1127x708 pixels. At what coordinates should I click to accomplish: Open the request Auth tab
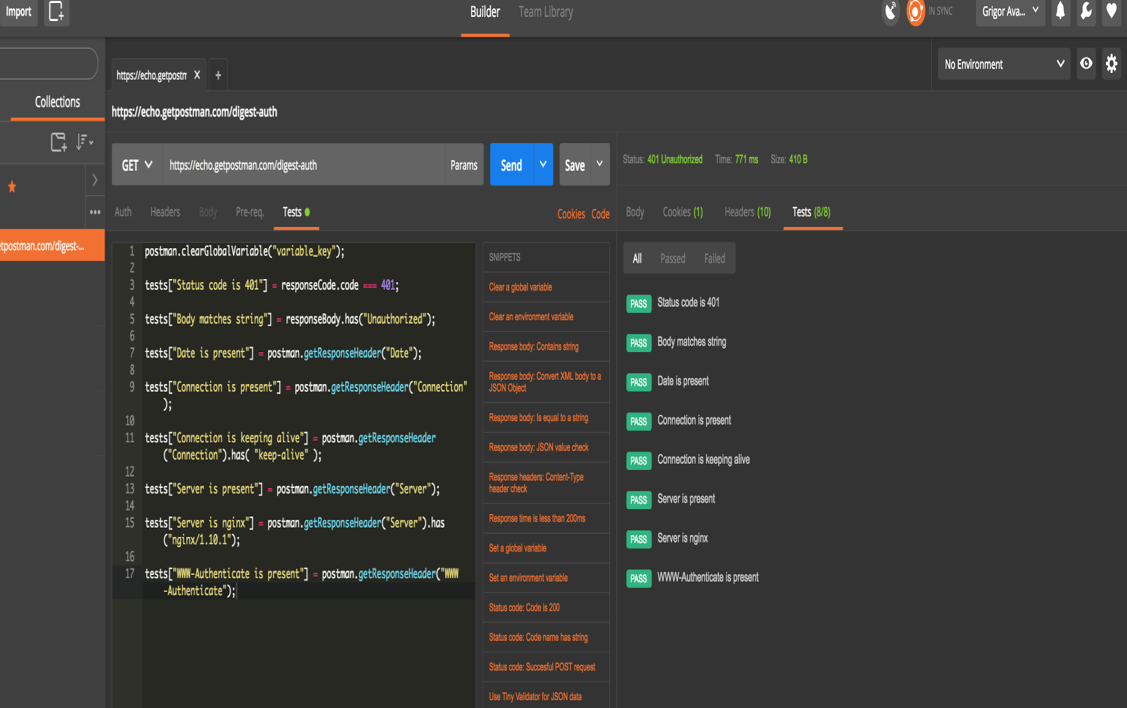[x=123, y=212]
